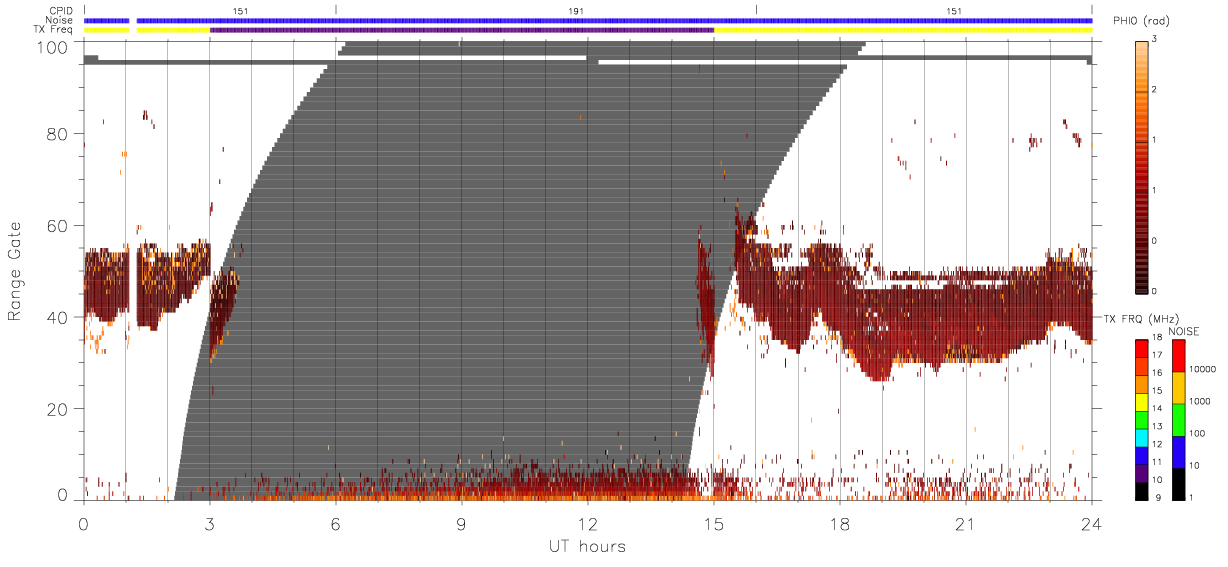
Task: Pick the orange 15–16 MHz TX FRQ swatch
Action: [1142, 384]
